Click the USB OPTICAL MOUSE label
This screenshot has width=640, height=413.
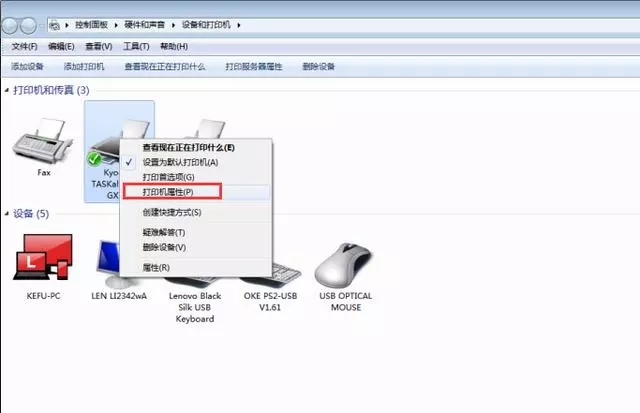click(346, 302)
